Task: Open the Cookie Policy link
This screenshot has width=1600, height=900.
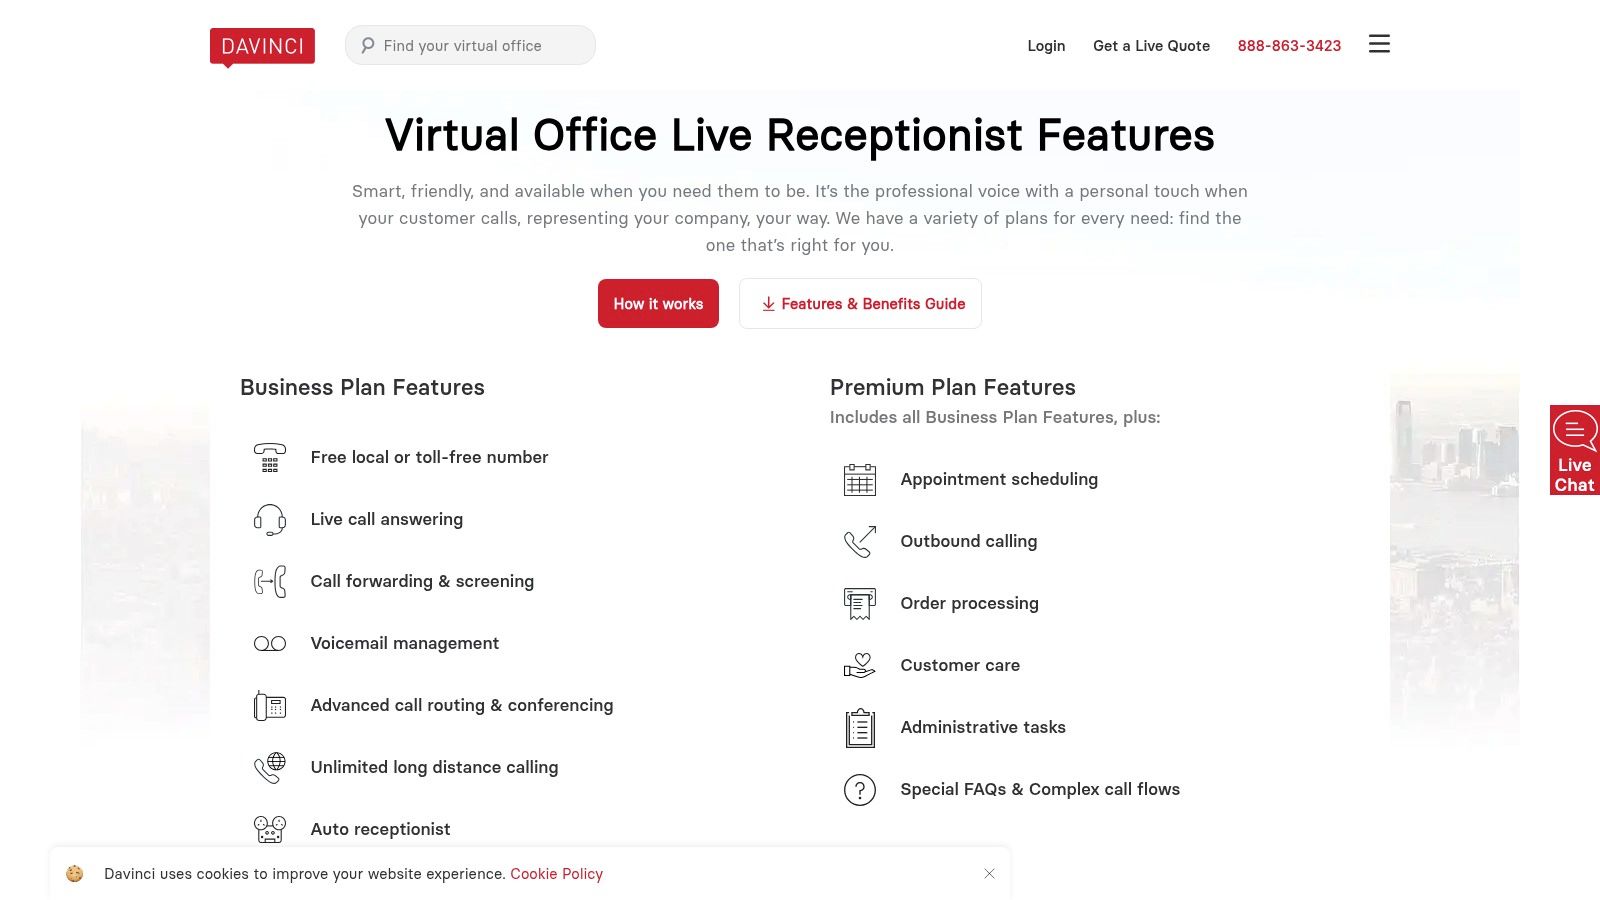Action: click(x=556, y=873)
